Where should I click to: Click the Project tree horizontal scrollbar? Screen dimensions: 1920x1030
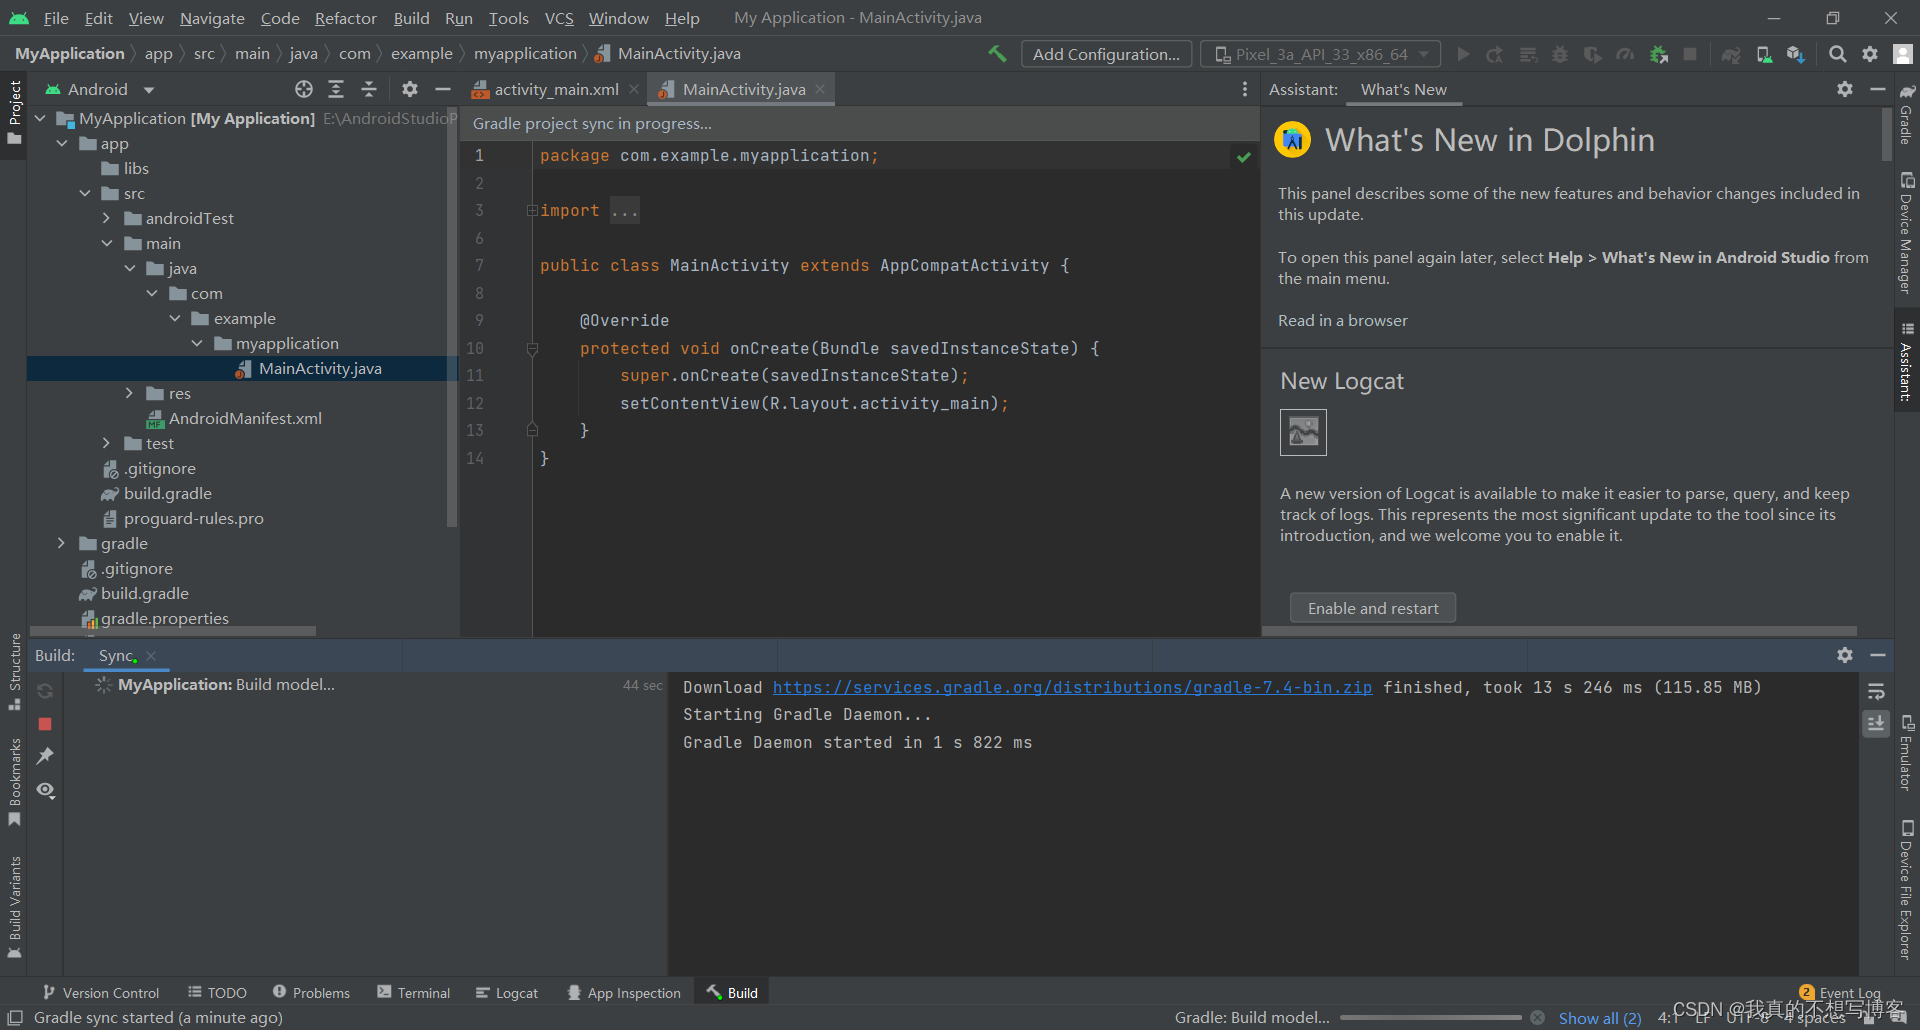(x=172, y=631)
